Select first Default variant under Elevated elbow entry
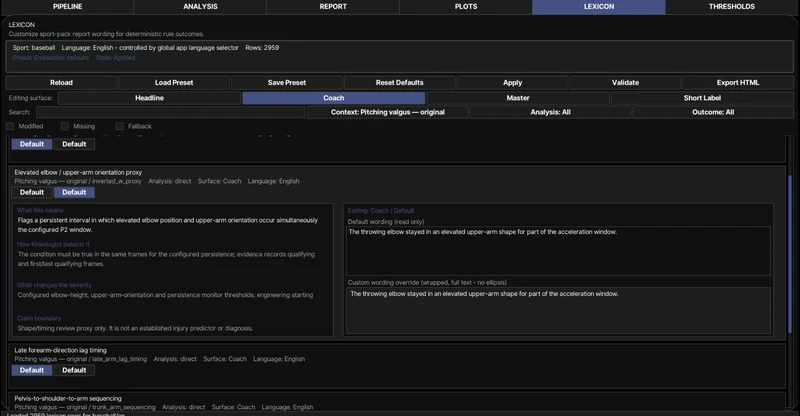 (32, 192)
